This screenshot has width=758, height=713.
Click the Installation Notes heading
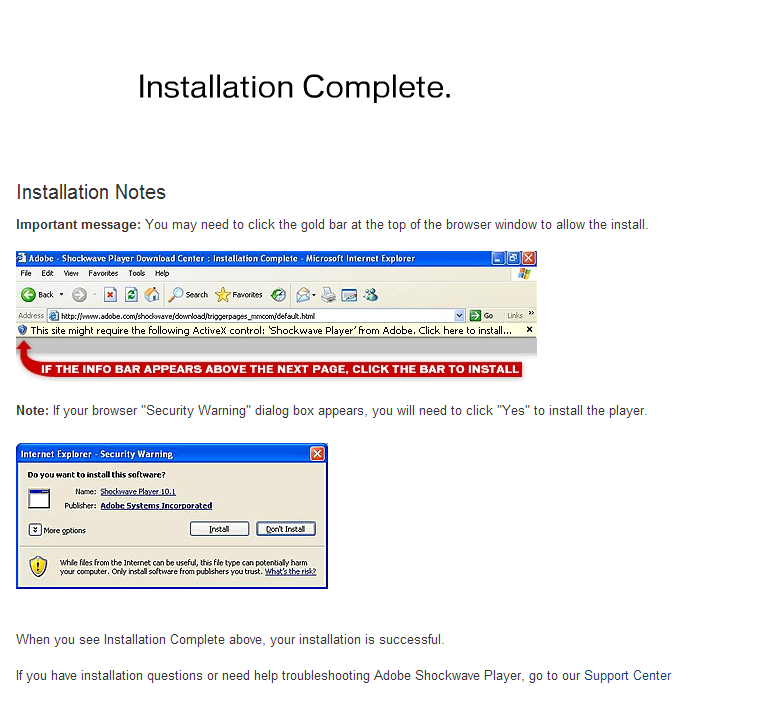click(91, 192)
